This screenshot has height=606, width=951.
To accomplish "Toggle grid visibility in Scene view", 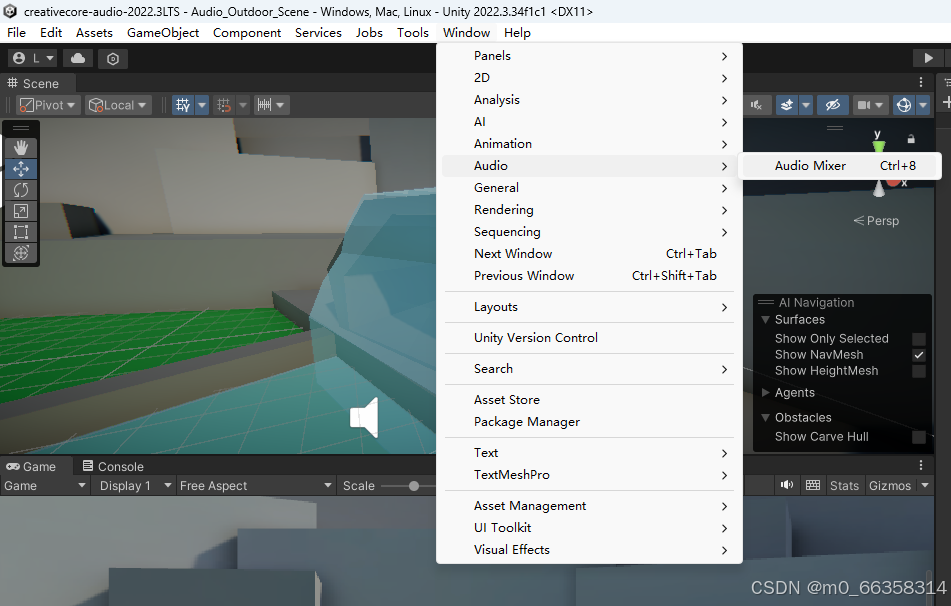I will pos(183,105).
